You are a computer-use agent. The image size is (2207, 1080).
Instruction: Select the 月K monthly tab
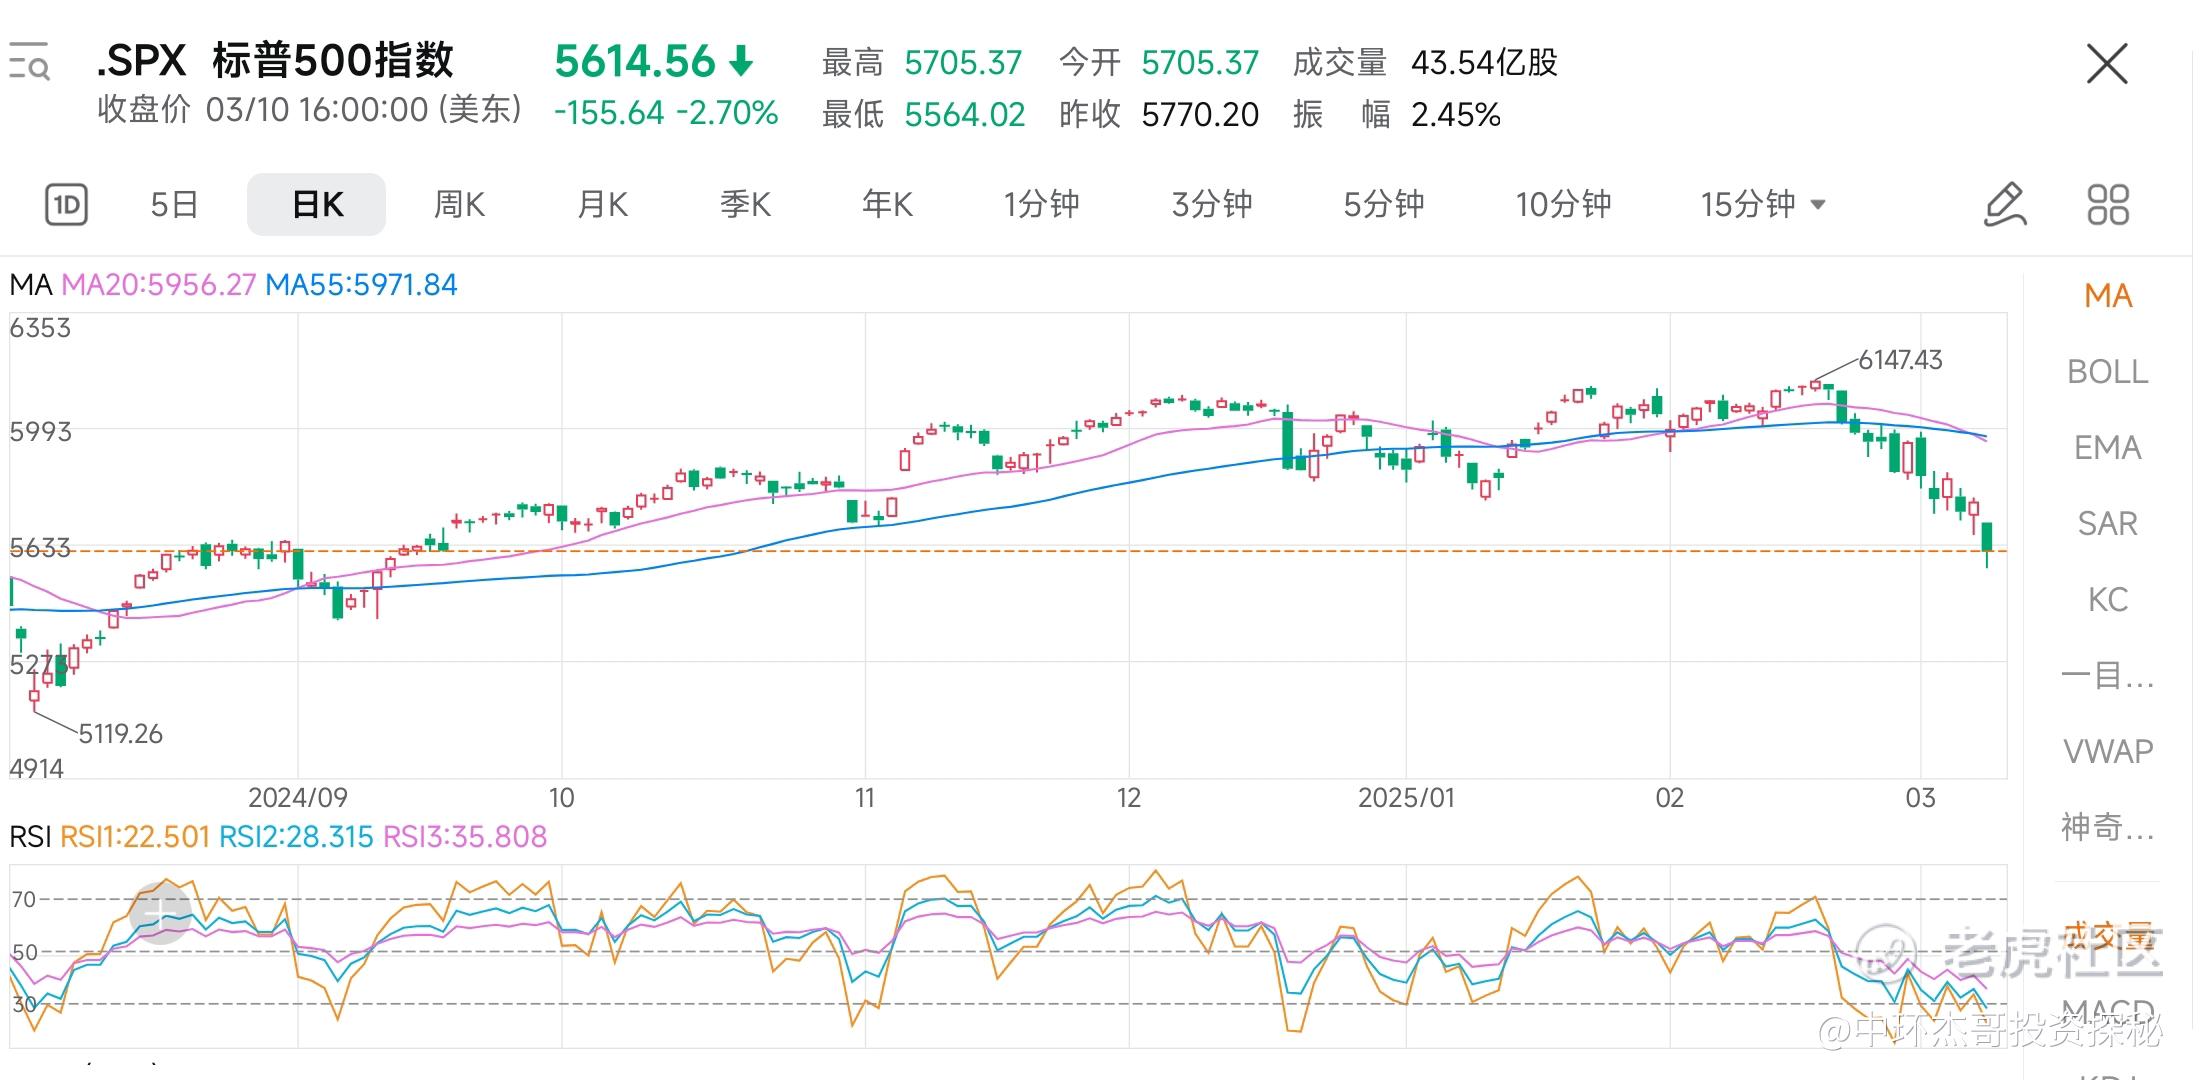click(x=602, y=205)
